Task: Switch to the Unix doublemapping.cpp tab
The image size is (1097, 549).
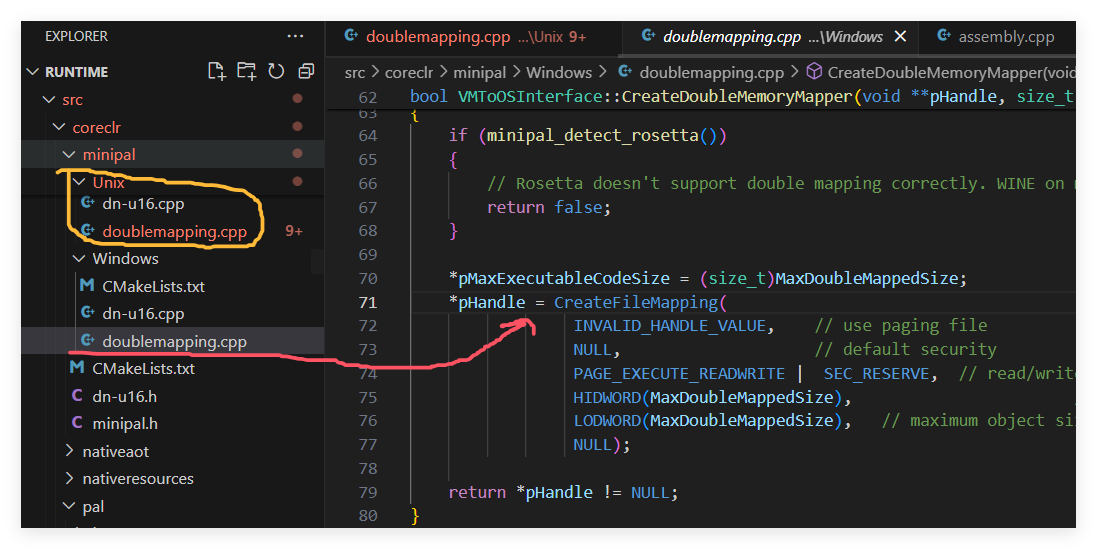Action: point(465,37)
